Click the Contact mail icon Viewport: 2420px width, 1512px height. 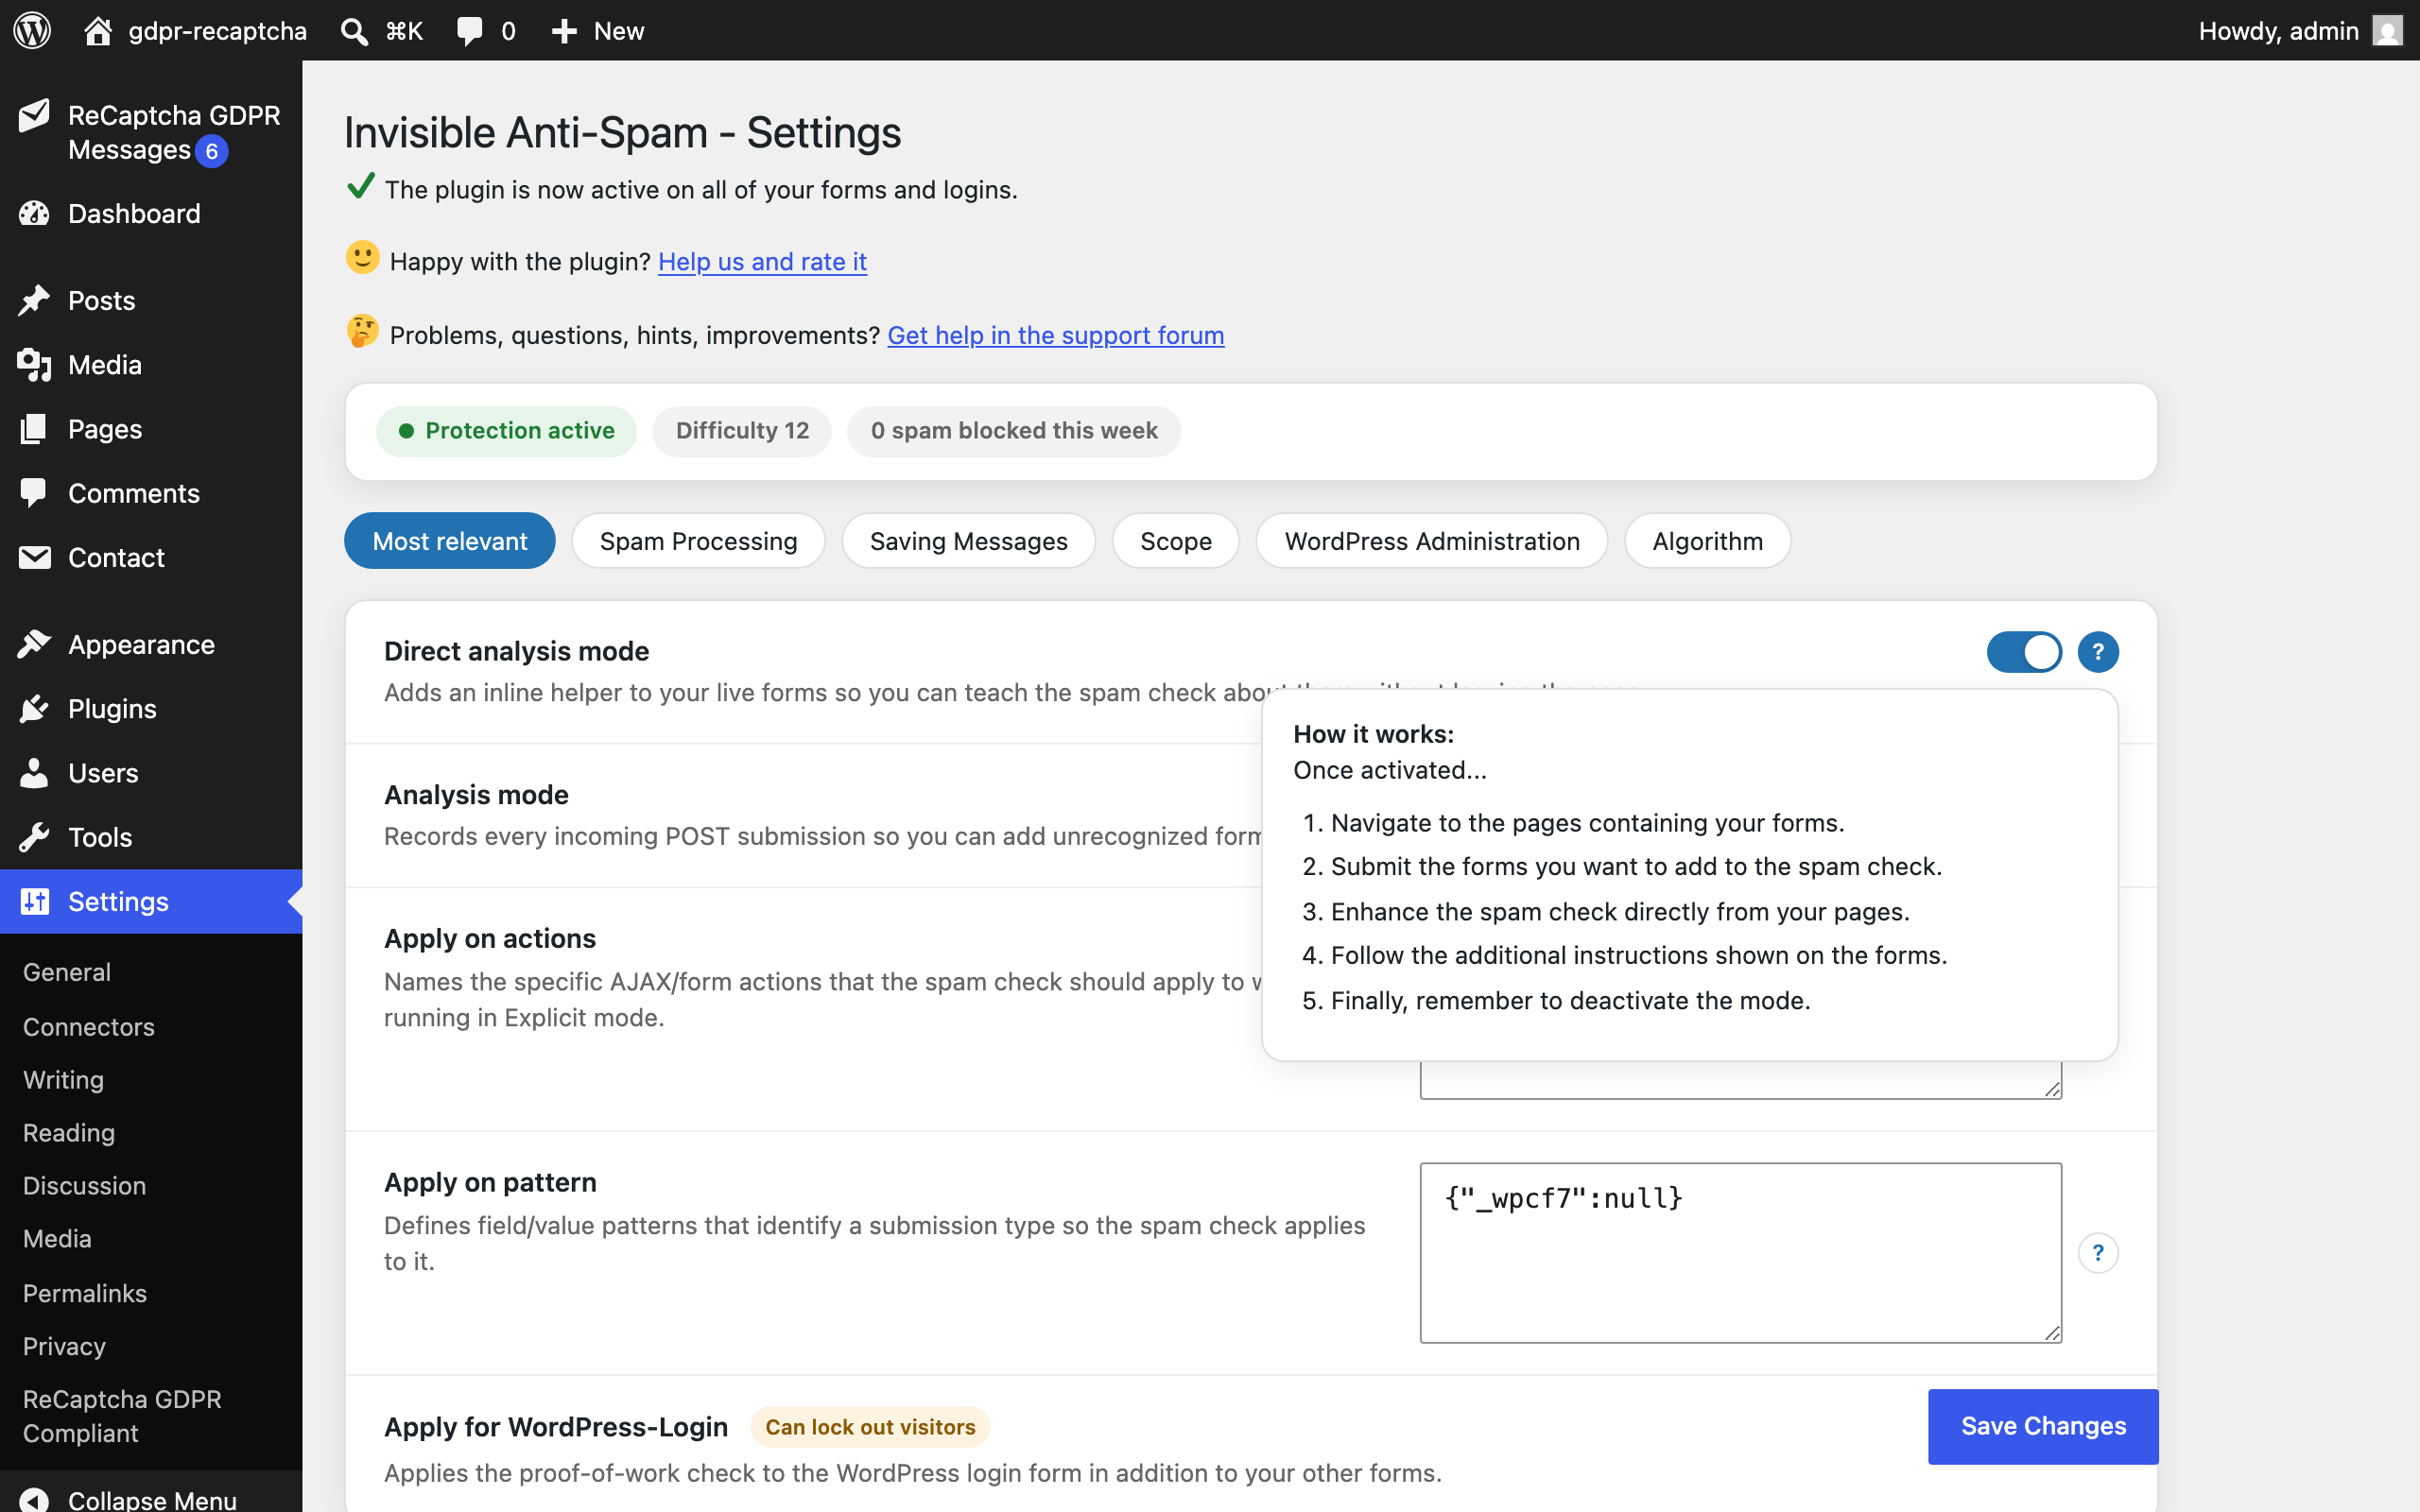[x=34, y=557]
